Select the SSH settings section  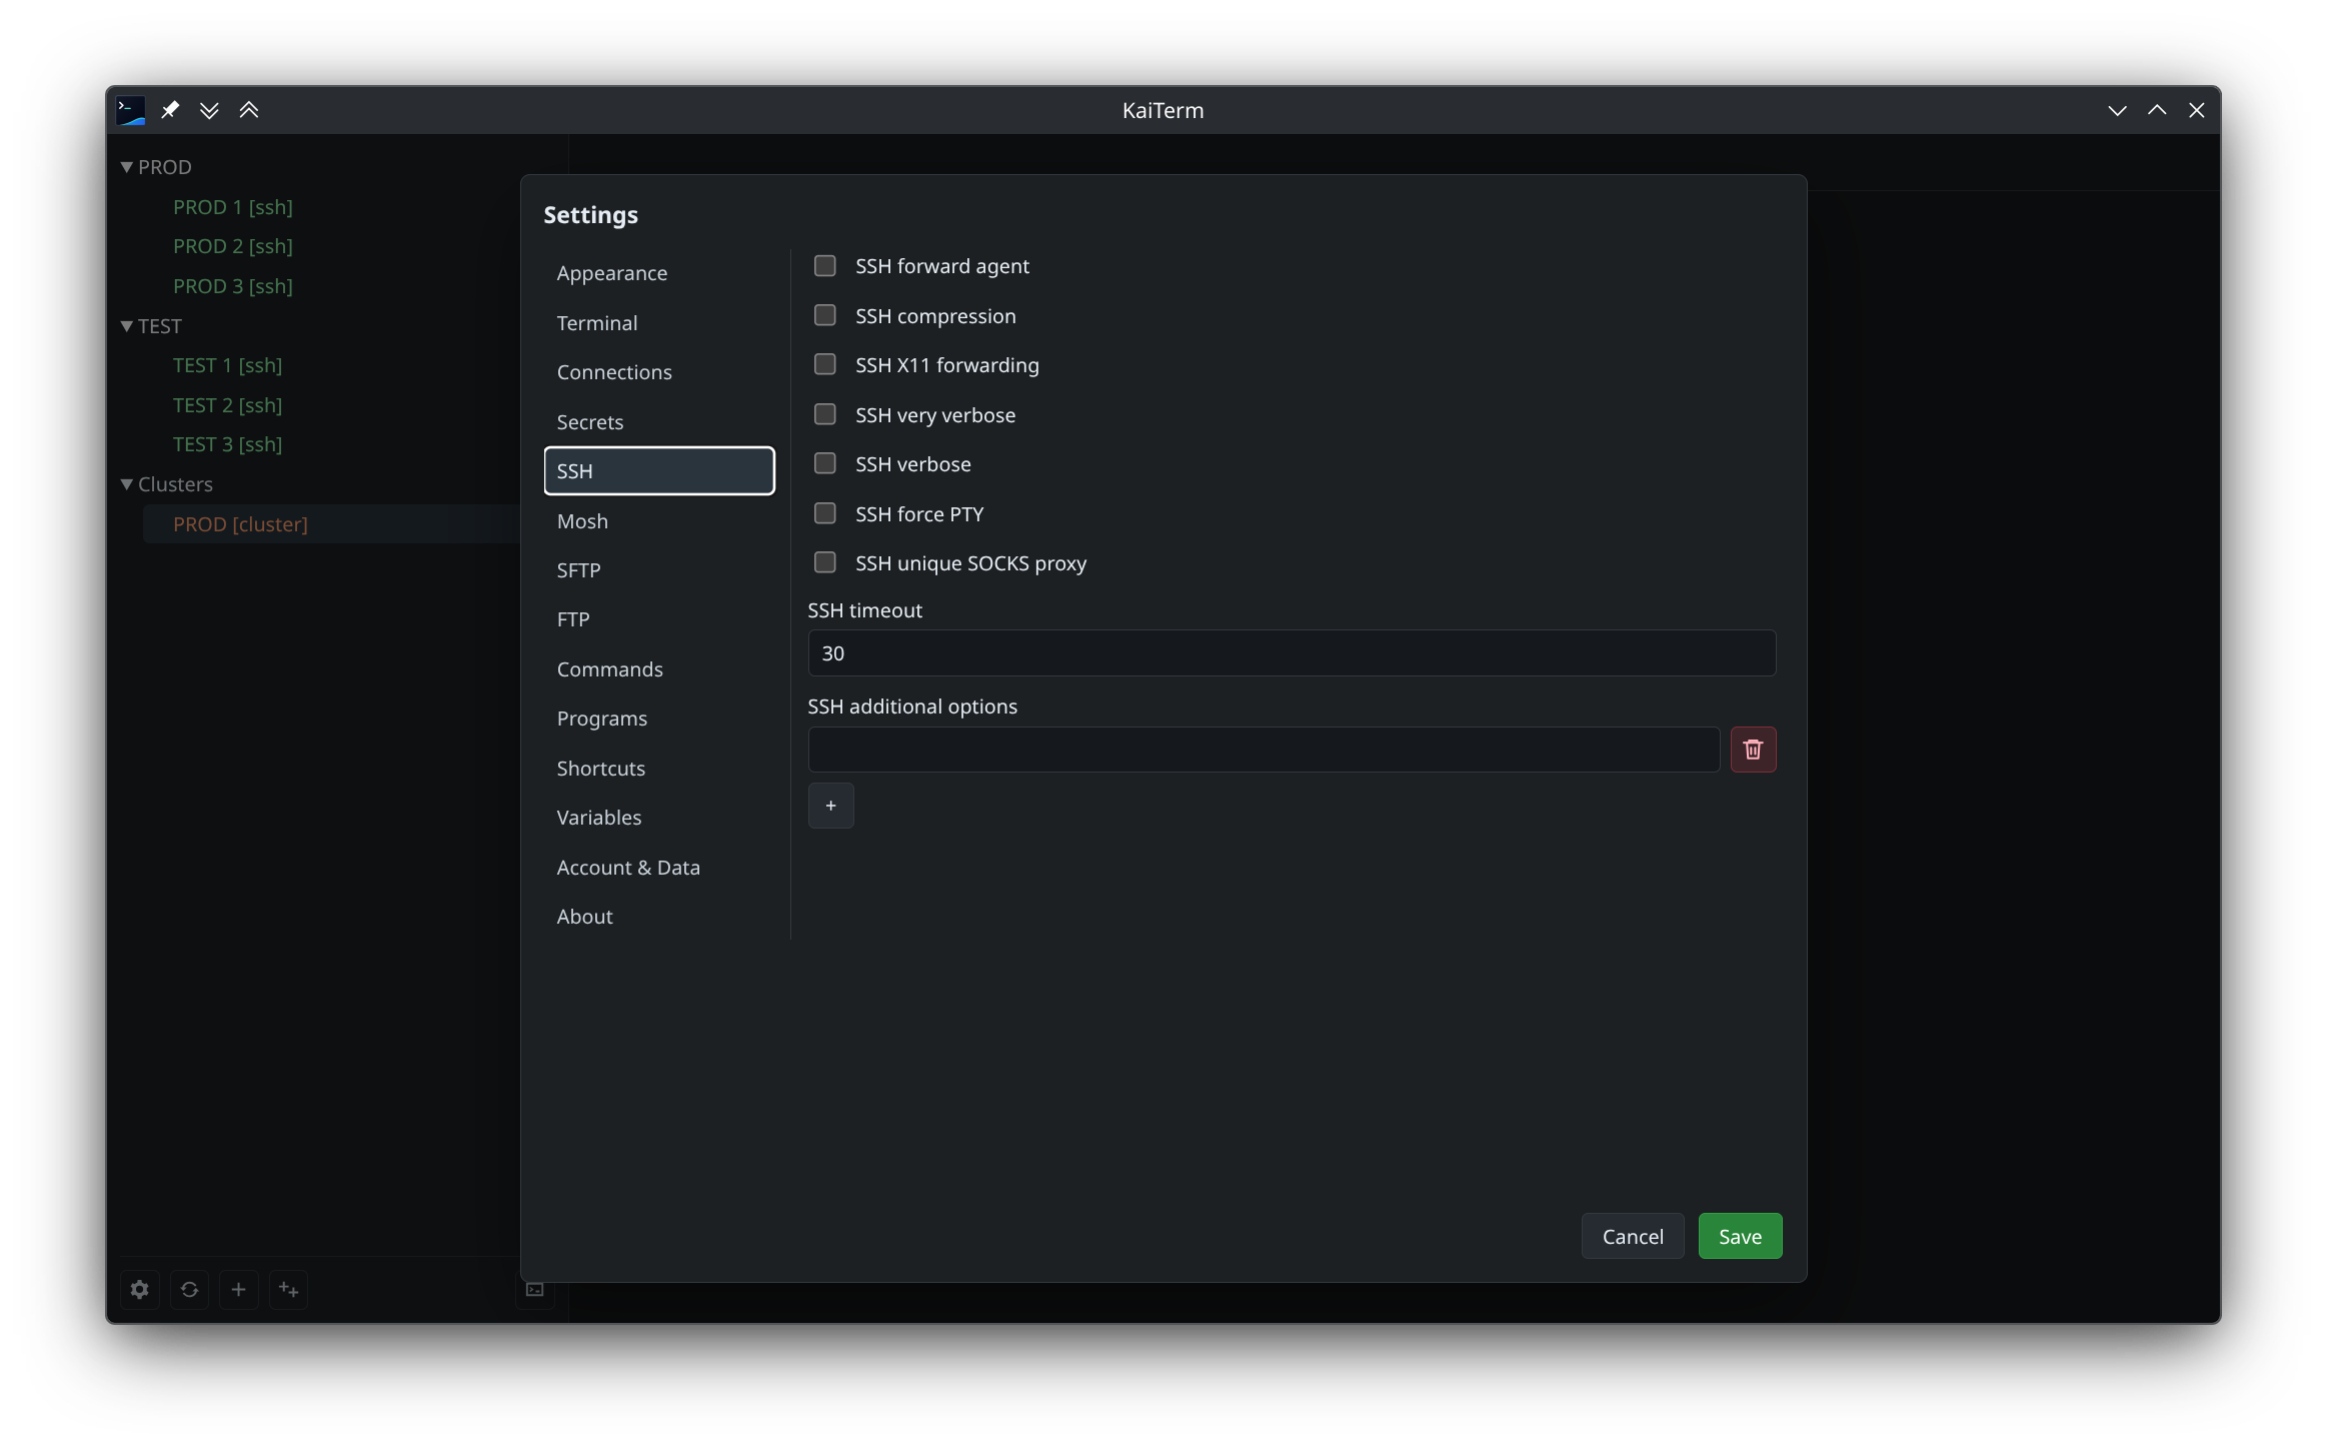(659, 470)
